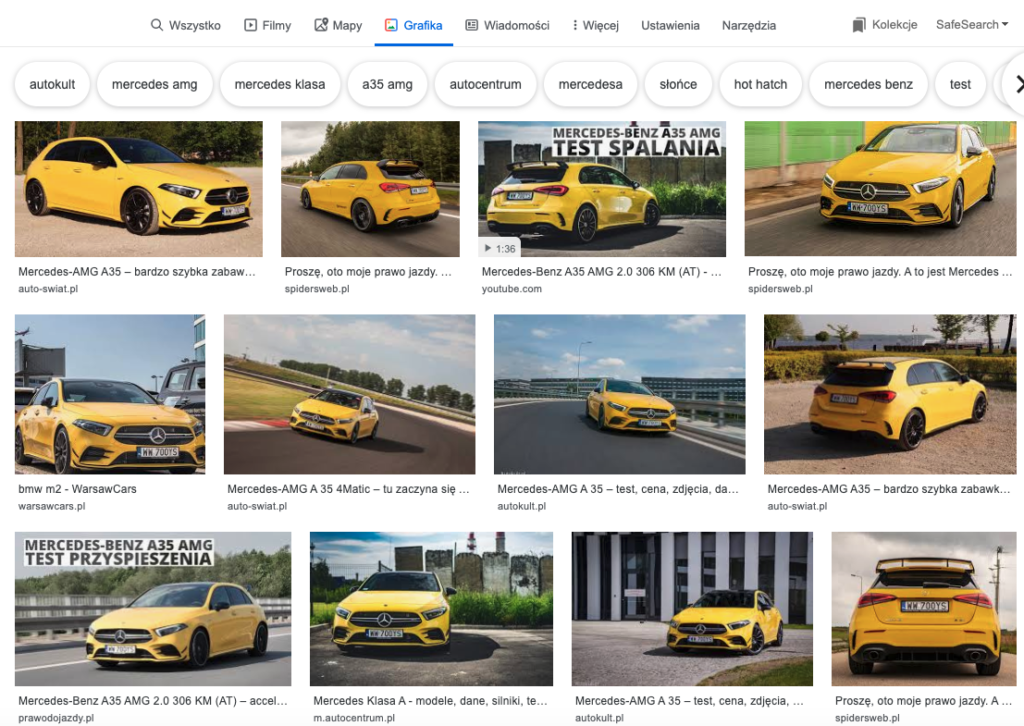Click the three-dot Więcej icon
The height and width of the screenshot is (726, 1024).
tap(575, 25)
